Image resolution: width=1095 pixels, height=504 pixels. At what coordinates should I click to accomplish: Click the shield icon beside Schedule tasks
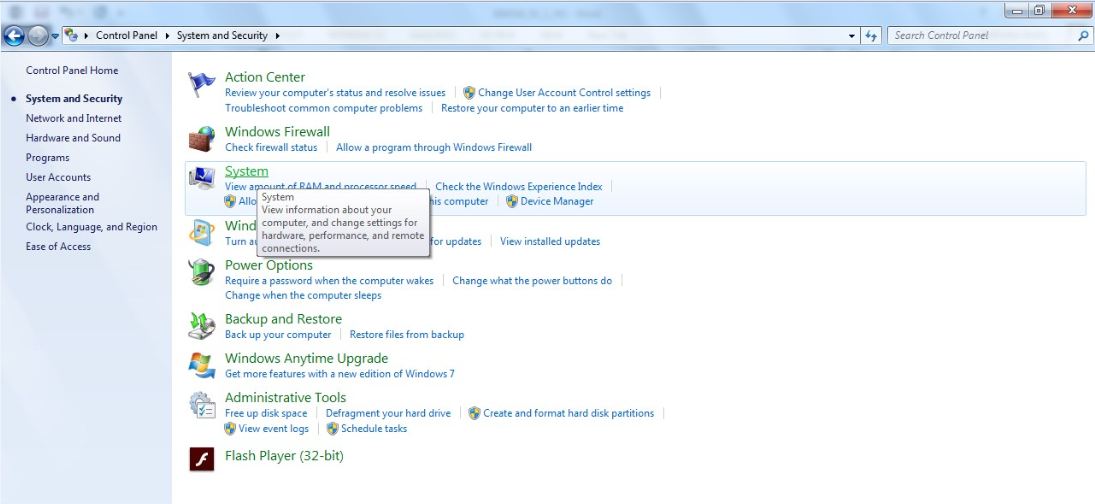332,429
